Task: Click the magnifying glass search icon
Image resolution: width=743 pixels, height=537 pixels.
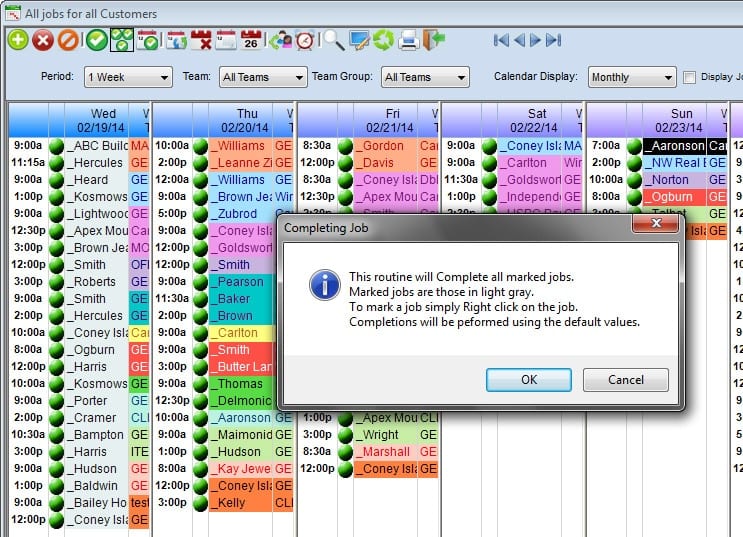Action: [334, 40]
